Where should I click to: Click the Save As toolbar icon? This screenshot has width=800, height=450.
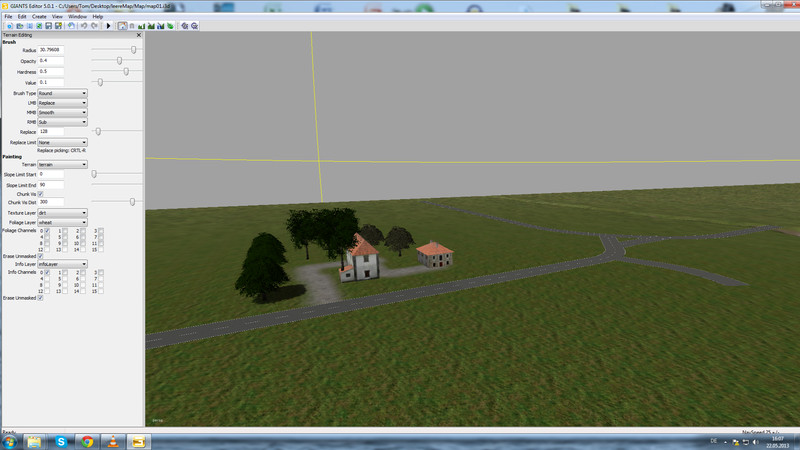tap(58, 26)
